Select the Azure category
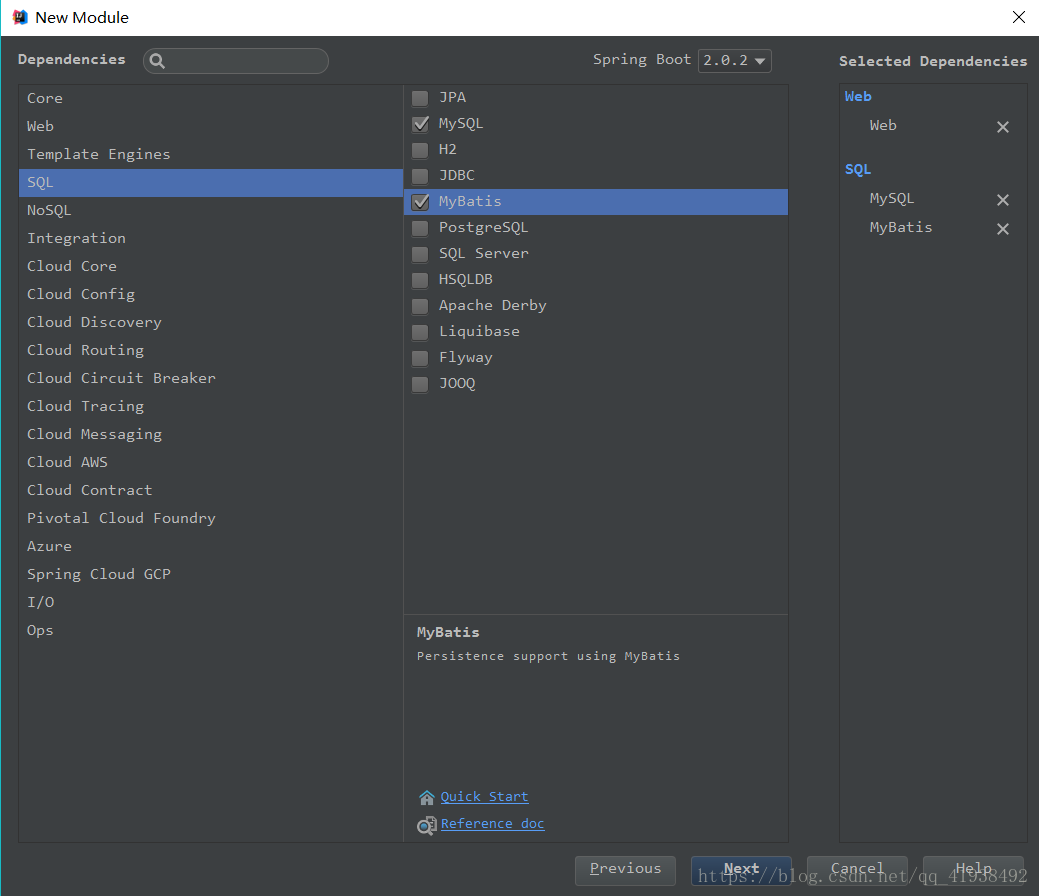Image resolution: width=1039 pixels, height=896 pixels. tap(211, 546)
